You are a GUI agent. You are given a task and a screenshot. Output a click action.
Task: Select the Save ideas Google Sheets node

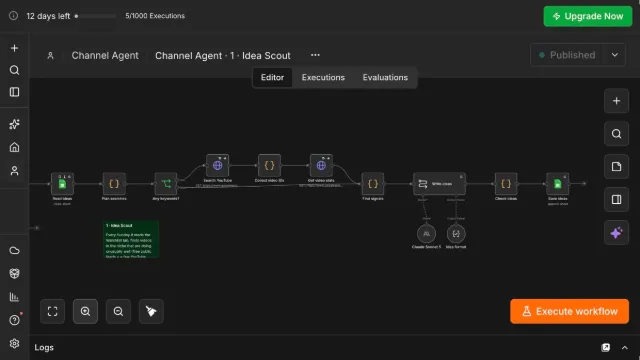[558, 184]
